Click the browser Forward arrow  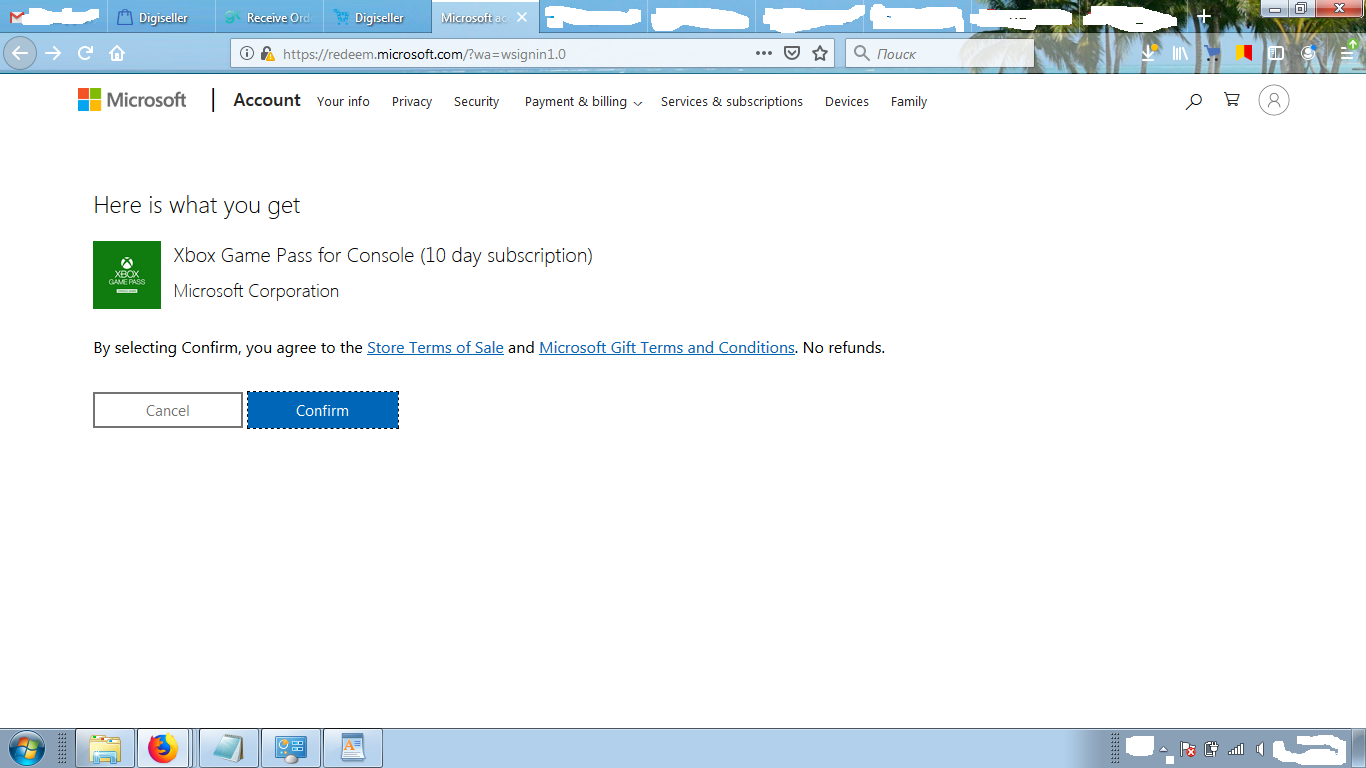(x=54, y=54)
